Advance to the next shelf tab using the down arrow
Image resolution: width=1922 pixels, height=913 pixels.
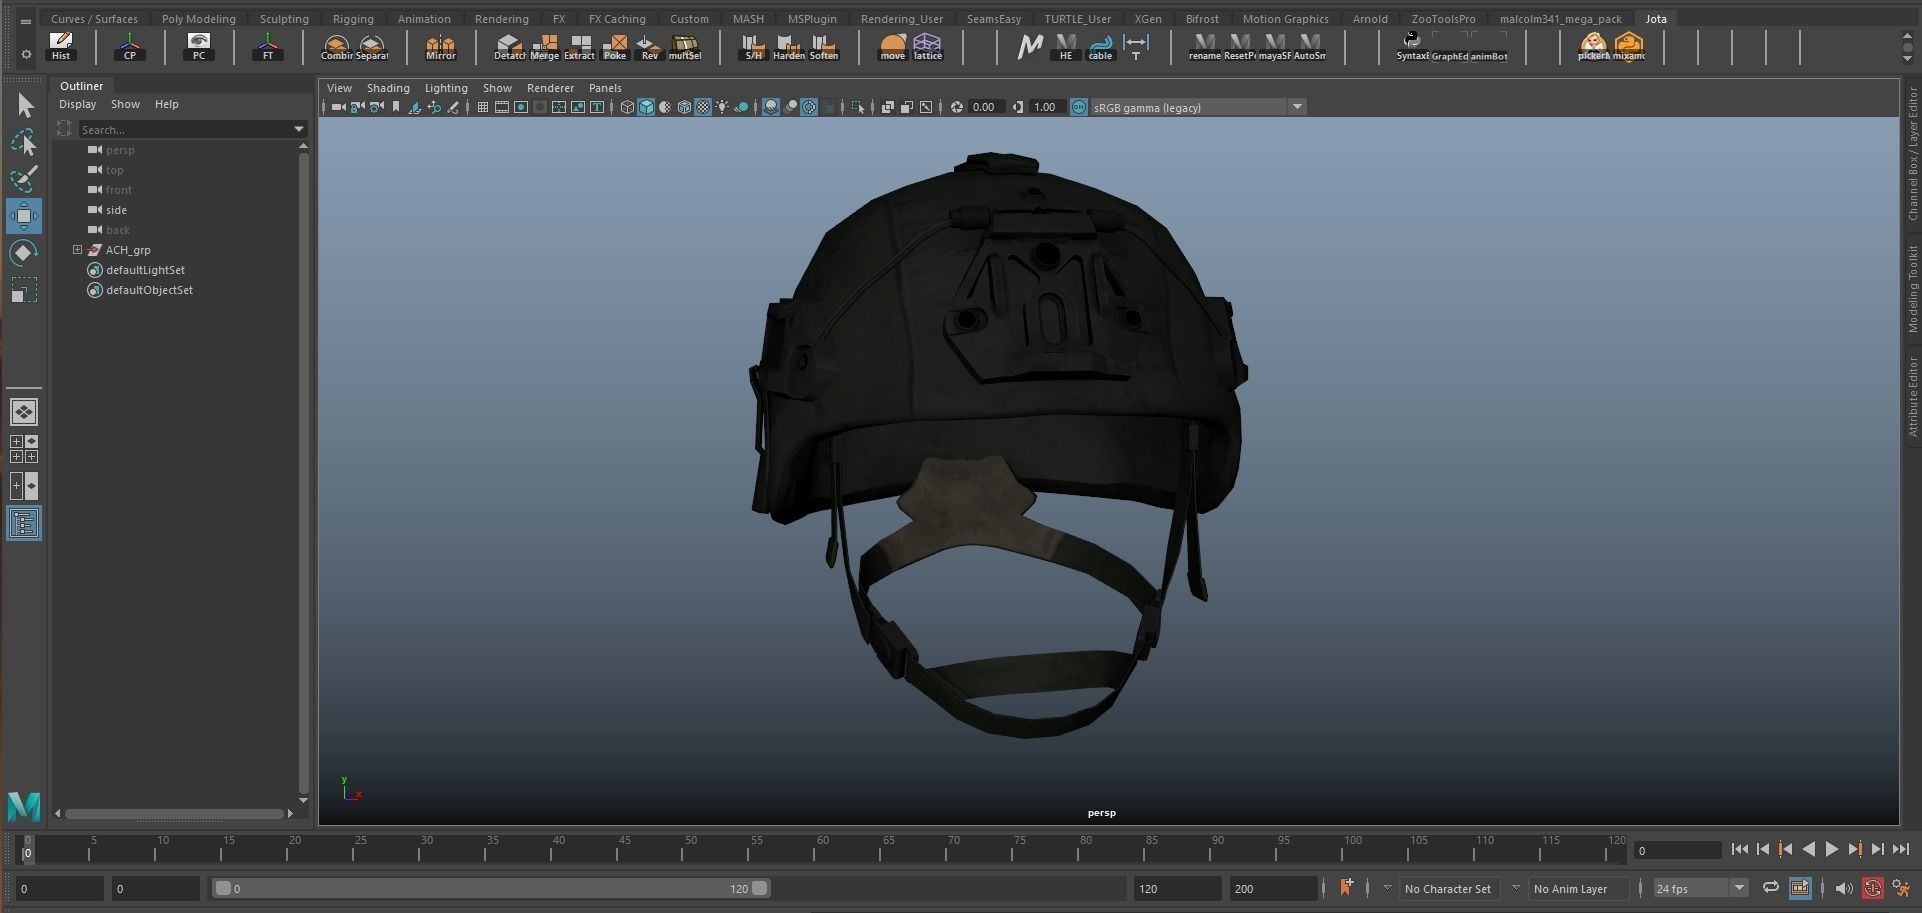click(x=1908, y=57)
